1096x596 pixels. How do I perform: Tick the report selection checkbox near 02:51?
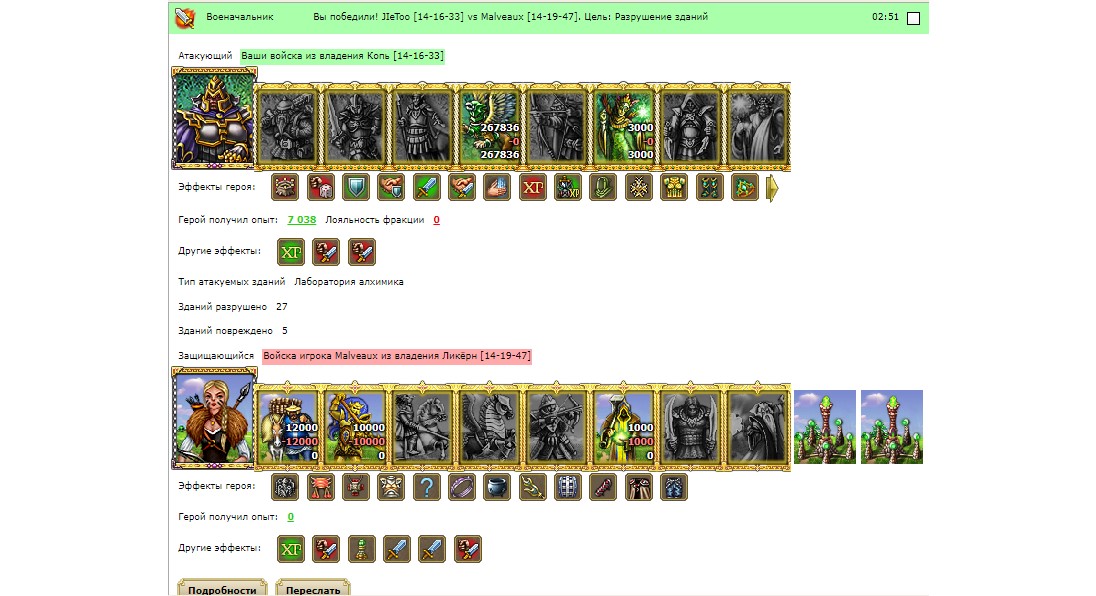coord(913,18)
